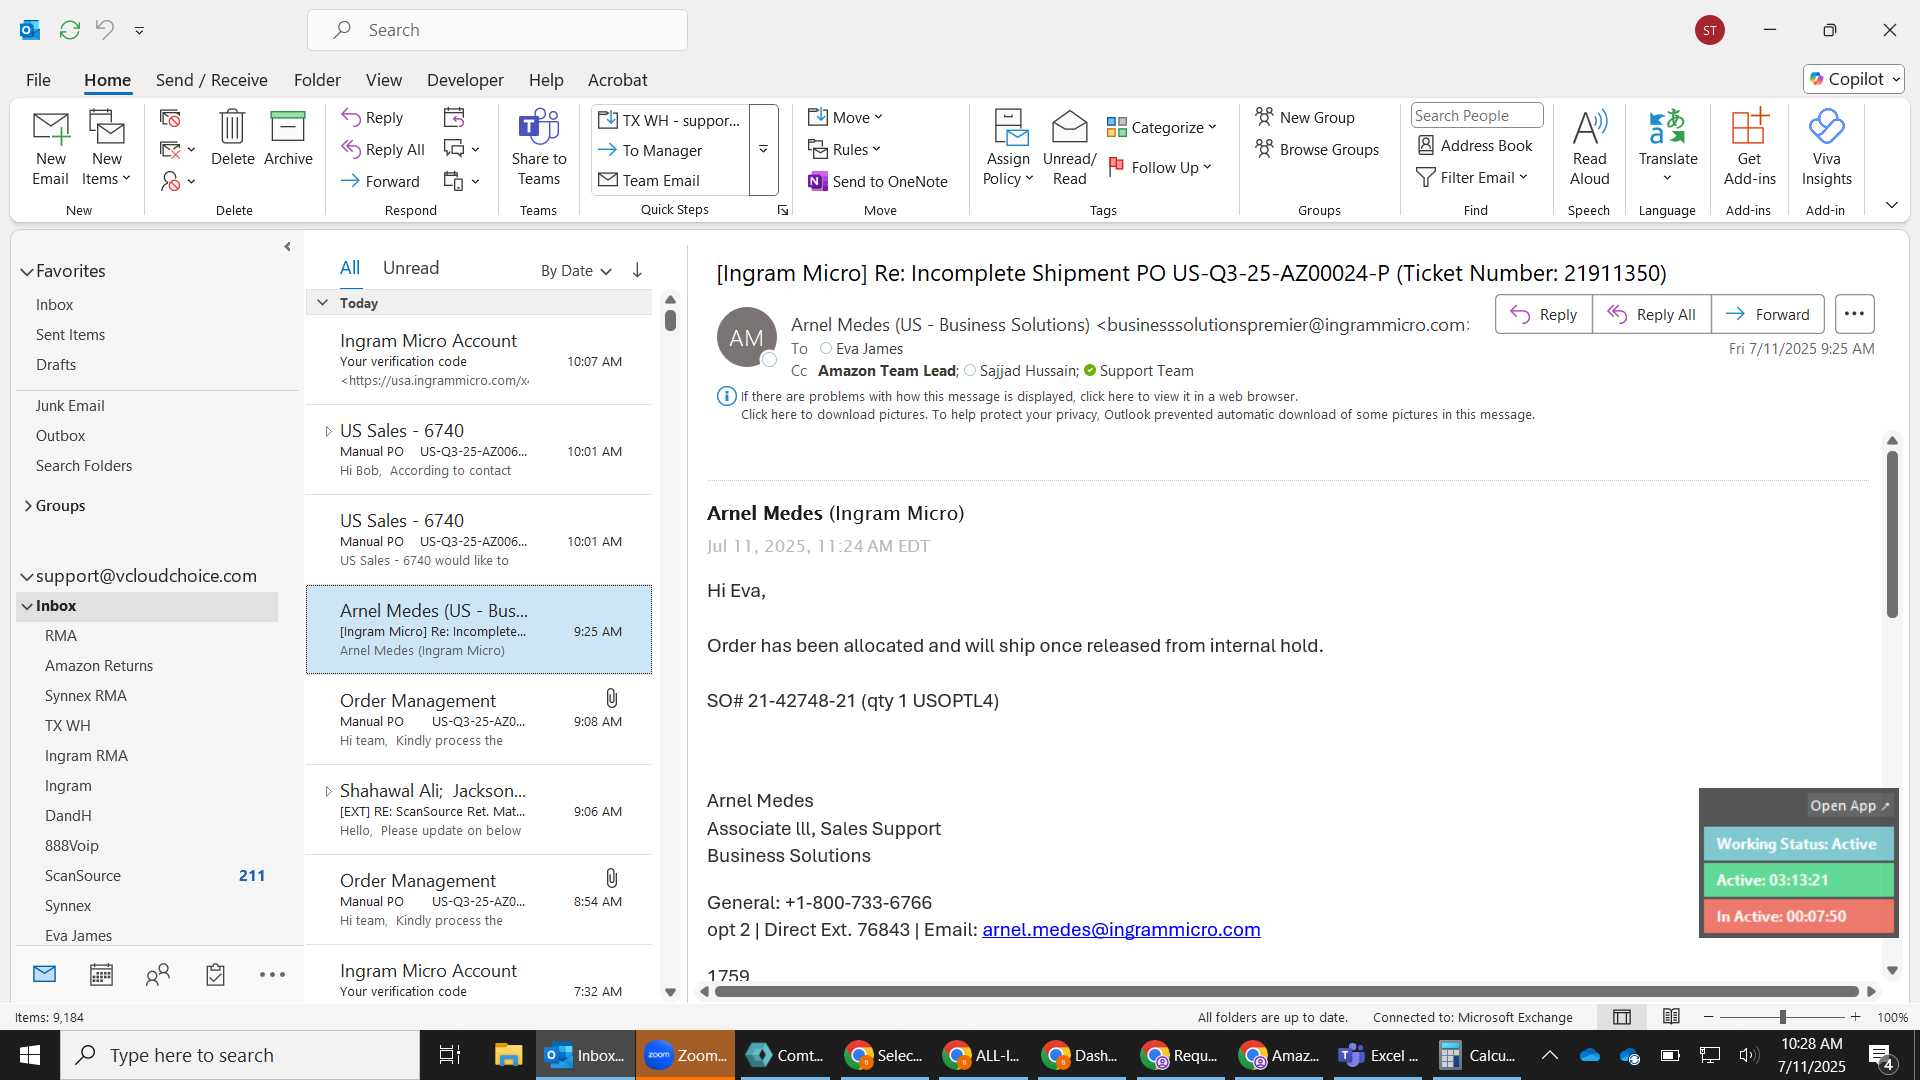
Task: Click reading pane horizontal scrollbar
Action: [x=1286, y=991]
